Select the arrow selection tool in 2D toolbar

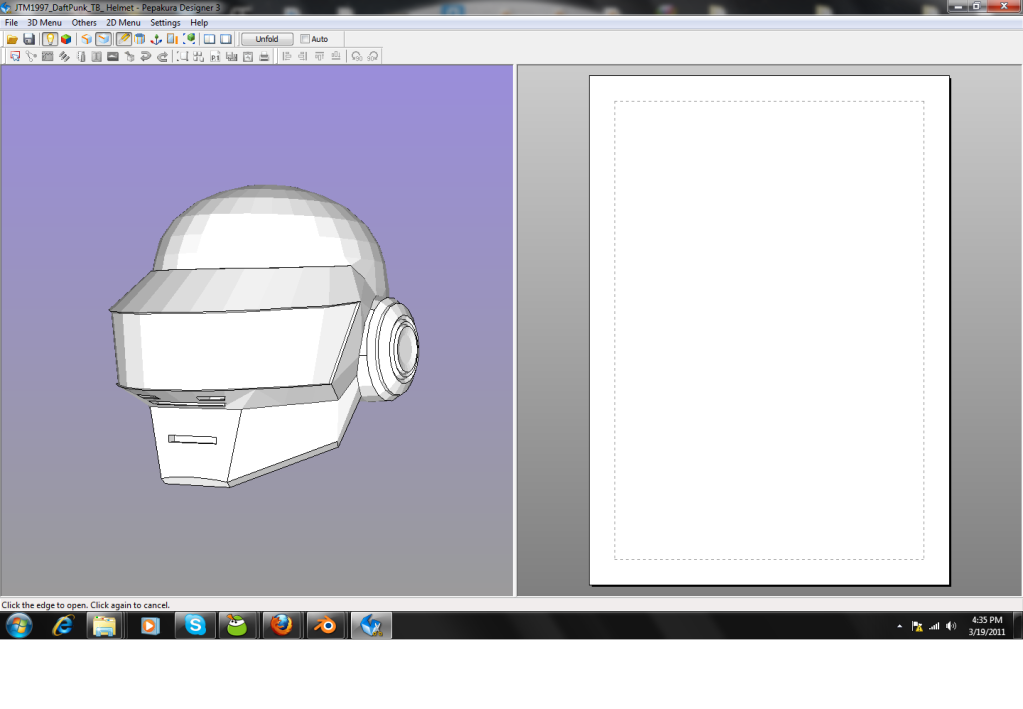click(x=15, y=57)
